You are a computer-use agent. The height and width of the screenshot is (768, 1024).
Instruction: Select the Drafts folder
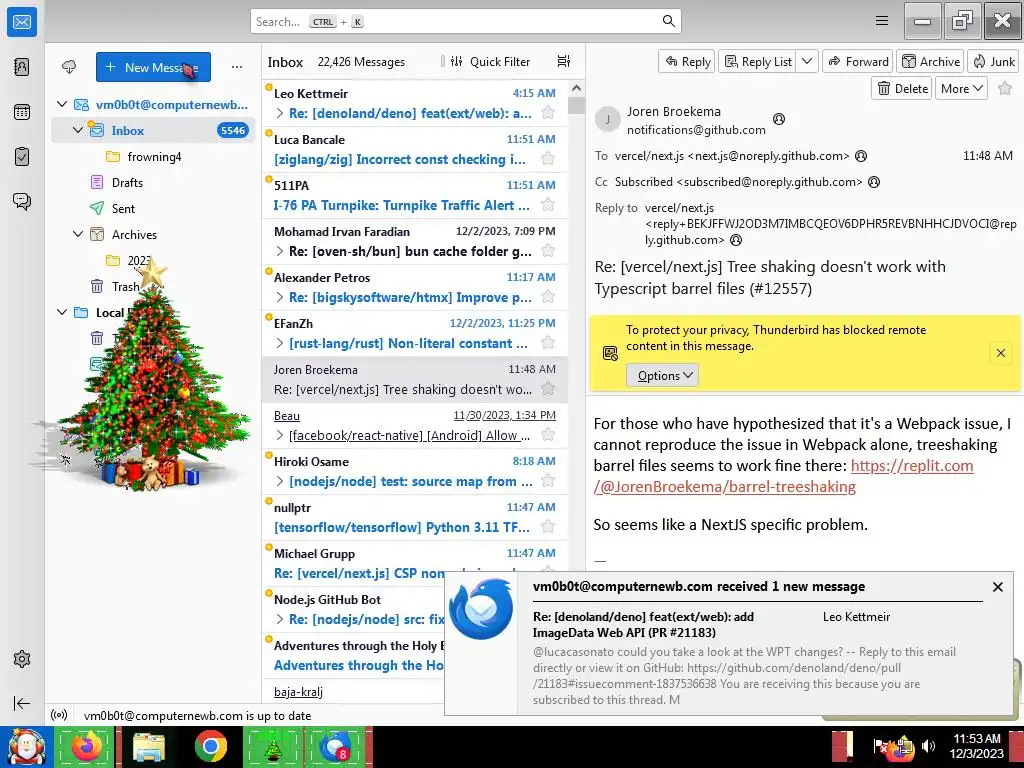click(x=153, y=182)
